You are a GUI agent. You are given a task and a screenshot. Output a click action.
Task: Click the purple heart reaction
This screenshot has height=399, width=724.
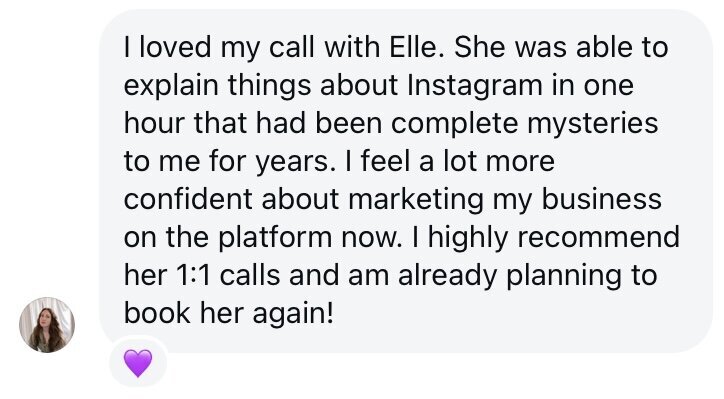[x=138, y=363]
